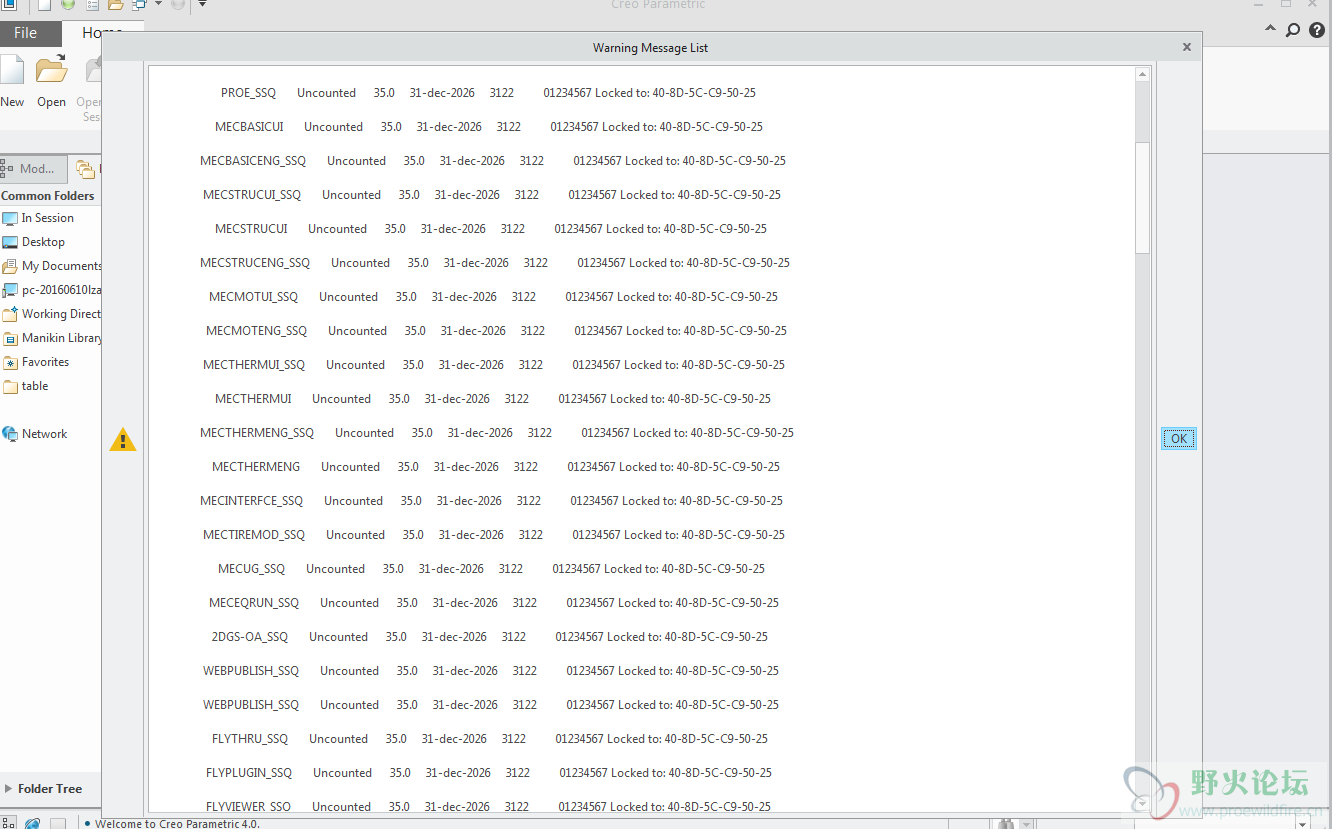This screenshot has height=829, width=1332.
Task: Select the Folder Browser navigator tab icon
Action: click(x=85, y=169)
